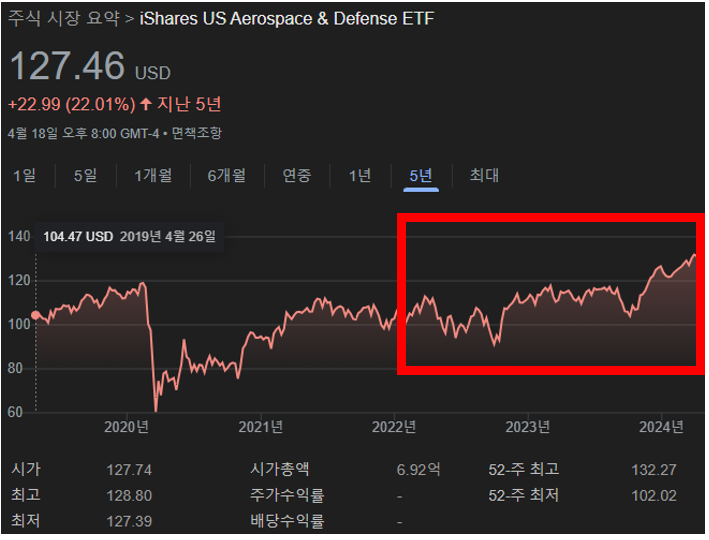
Task: Click the 시가 value 127.74
Action: pyautogui.click(x=129, y=470)
